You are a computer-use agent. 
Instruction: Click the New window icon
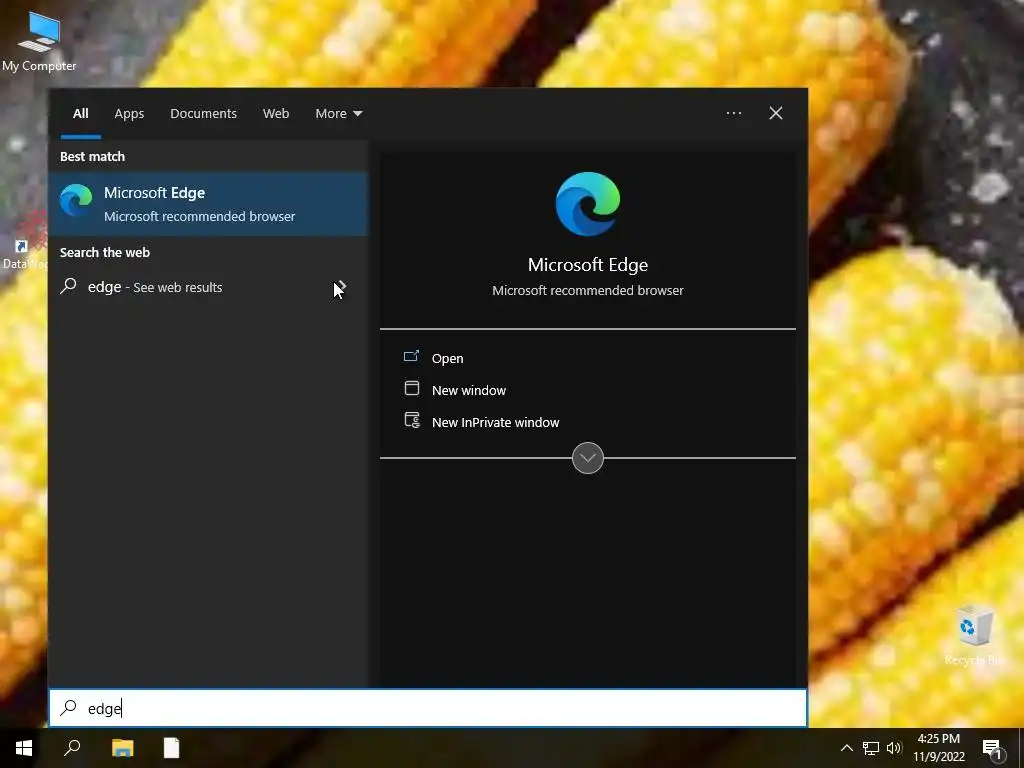click(411, 389)
